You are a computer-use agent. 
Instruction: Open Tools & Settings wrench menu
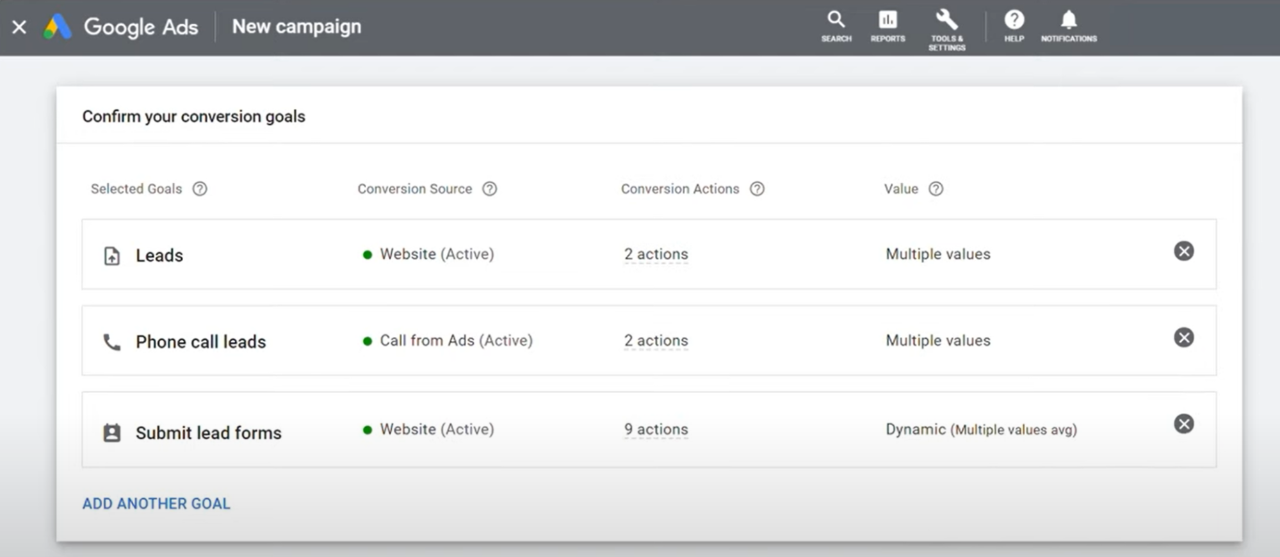946,27
